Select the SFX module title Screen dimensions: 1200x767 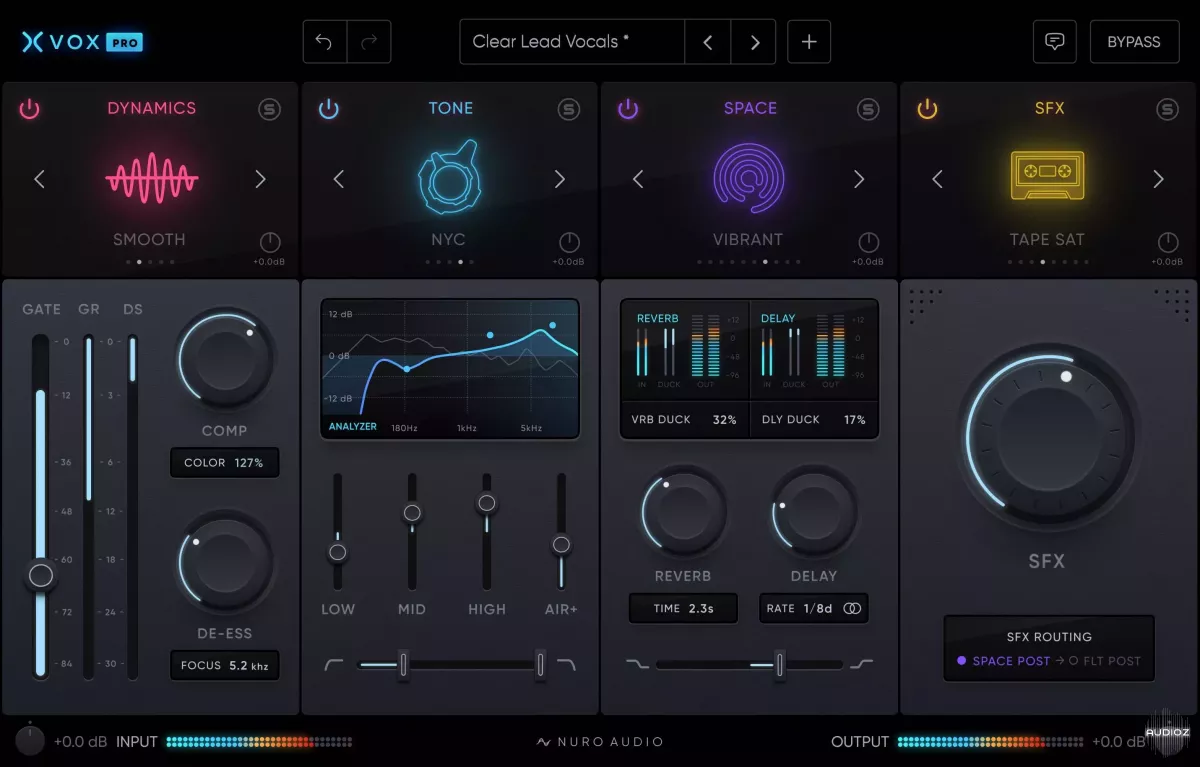(x=1049, y=108)
